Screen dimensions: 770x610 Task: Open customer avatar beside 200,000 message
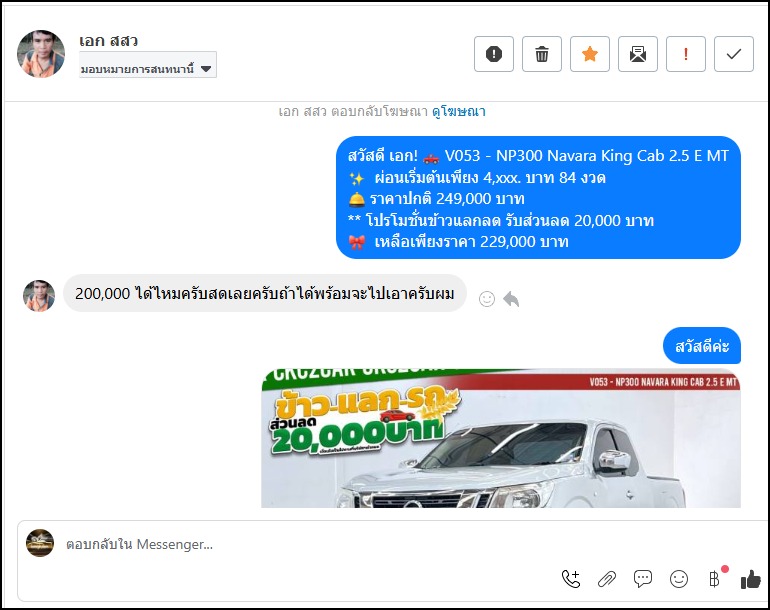pyautogui.click(x=39, y=296)
